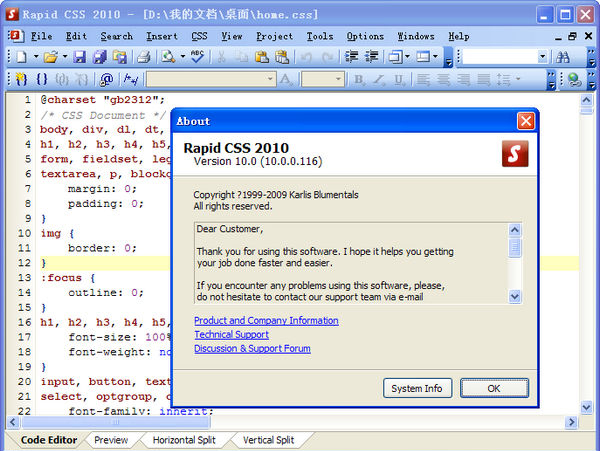Screen dimensions: 600x451
Task: Click the Open file folder icon
Action: point(51,57)
